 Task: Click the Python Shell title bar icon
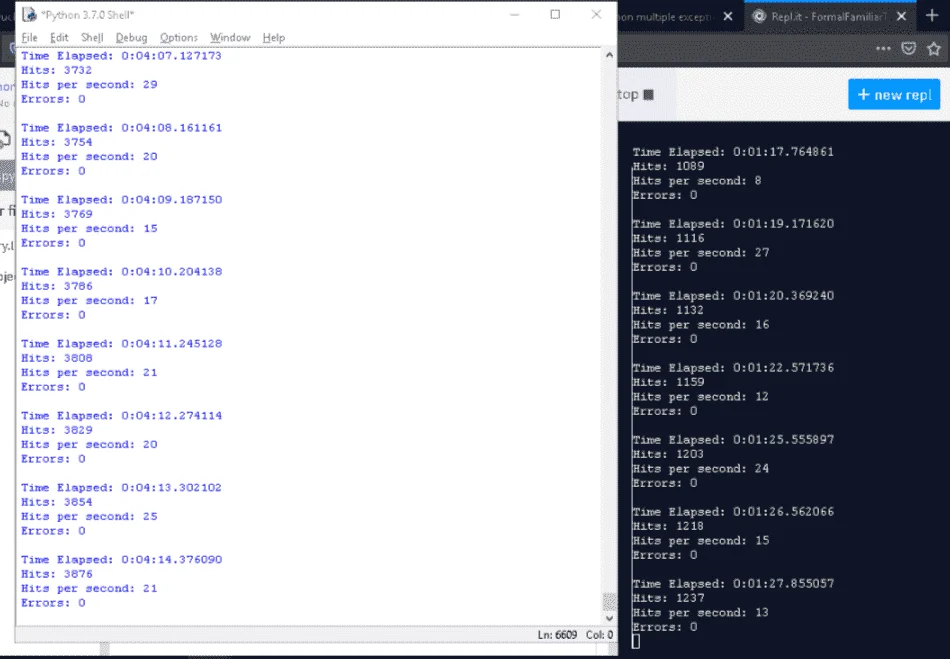(x=28, y=15)
